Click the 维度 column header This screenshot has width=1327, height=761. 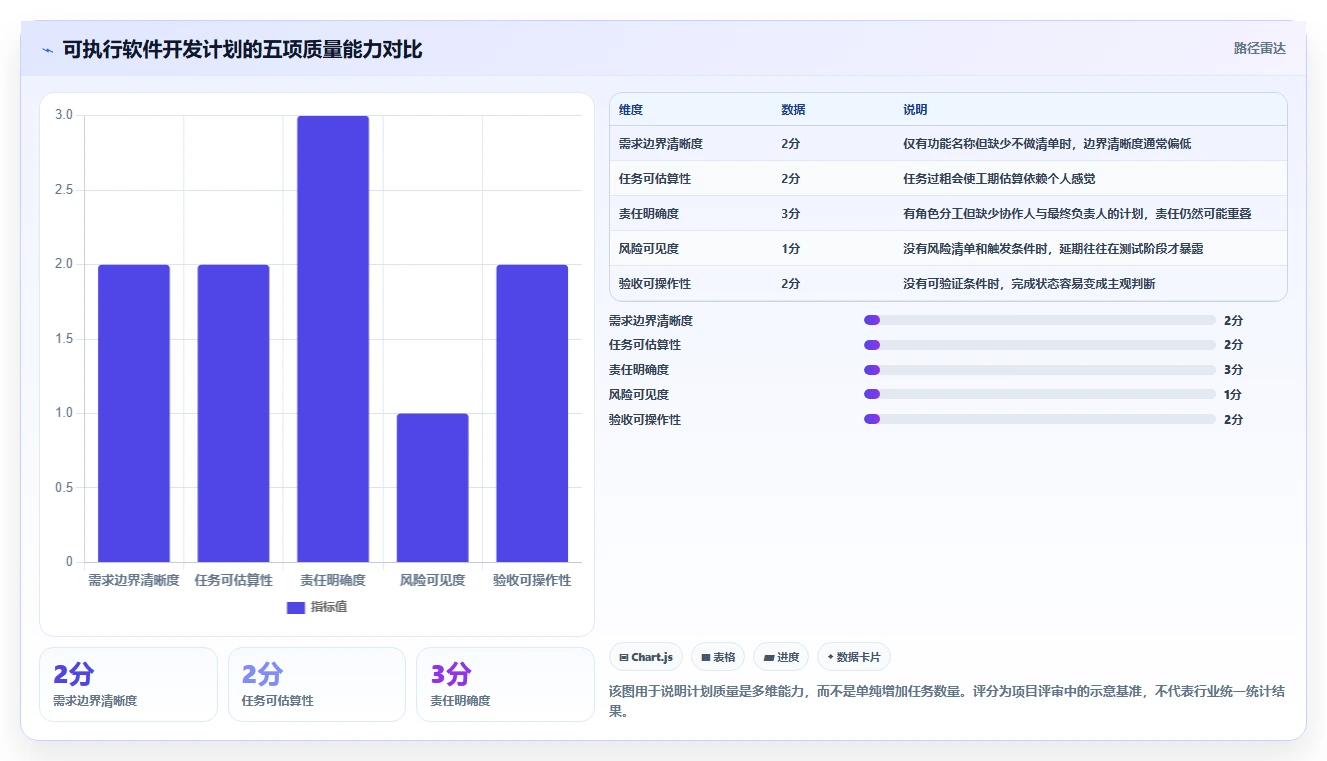[x=631, y=109]
